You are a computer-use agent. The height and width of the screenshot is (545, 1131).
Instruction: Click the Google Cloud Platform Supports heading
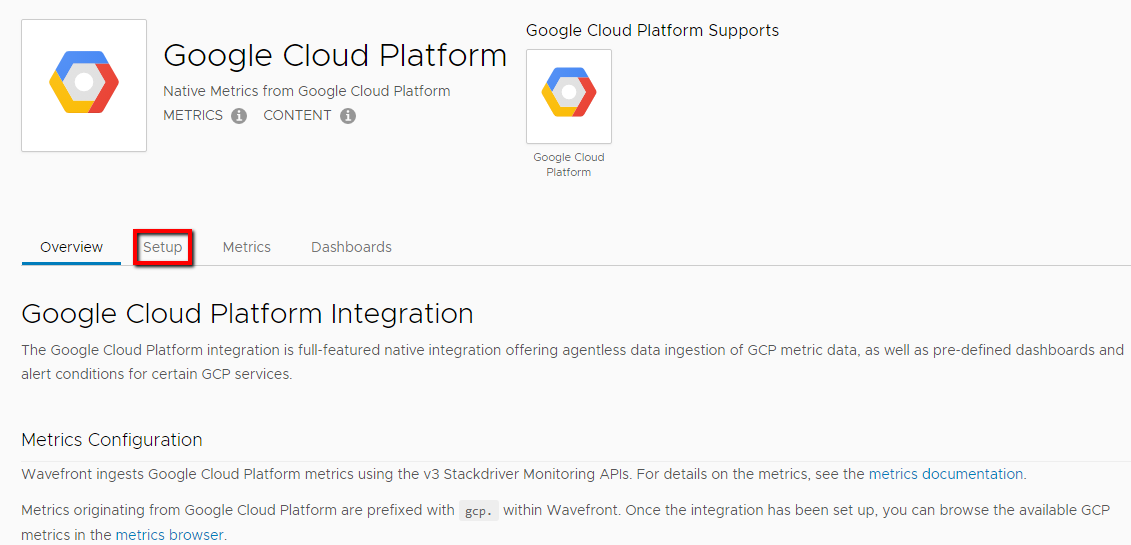tap(653, 31)
